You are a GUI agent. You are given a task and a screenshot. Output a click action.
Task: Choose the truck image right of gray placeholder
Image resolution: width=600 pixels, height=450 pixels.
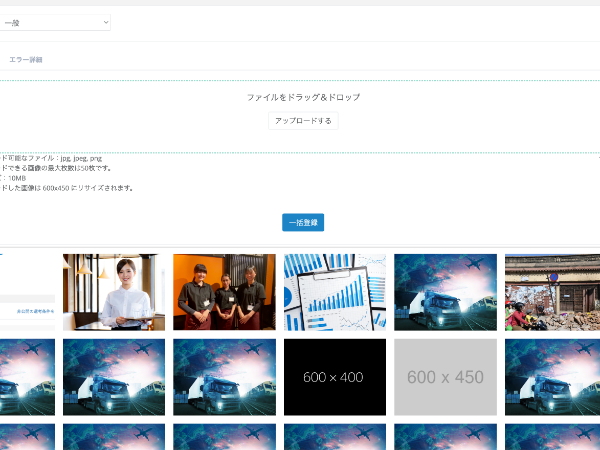pyautogui.click(x=552, y=376)
